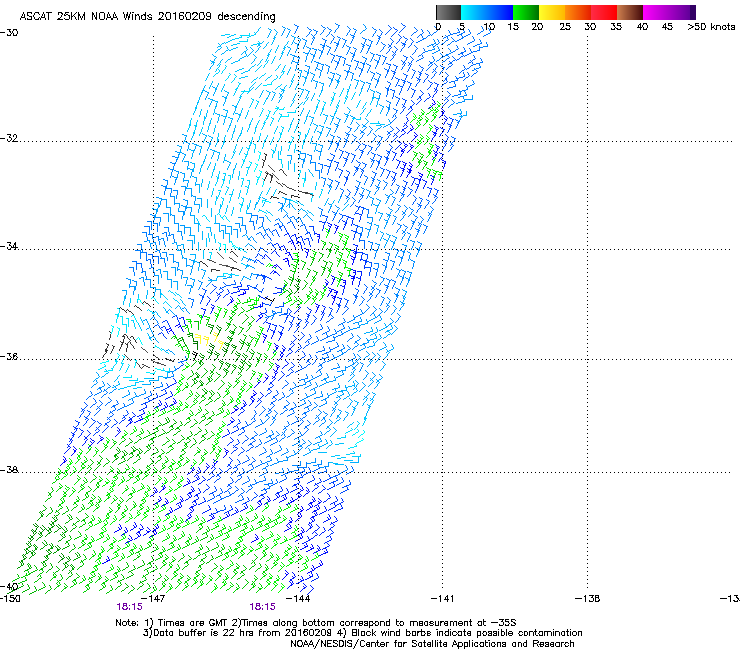Image resolution: width=740 pixels, height=650 pixels.
Task: Click the -34 latitude axis label
Action: pyautogui.click(x=9, y=246)
